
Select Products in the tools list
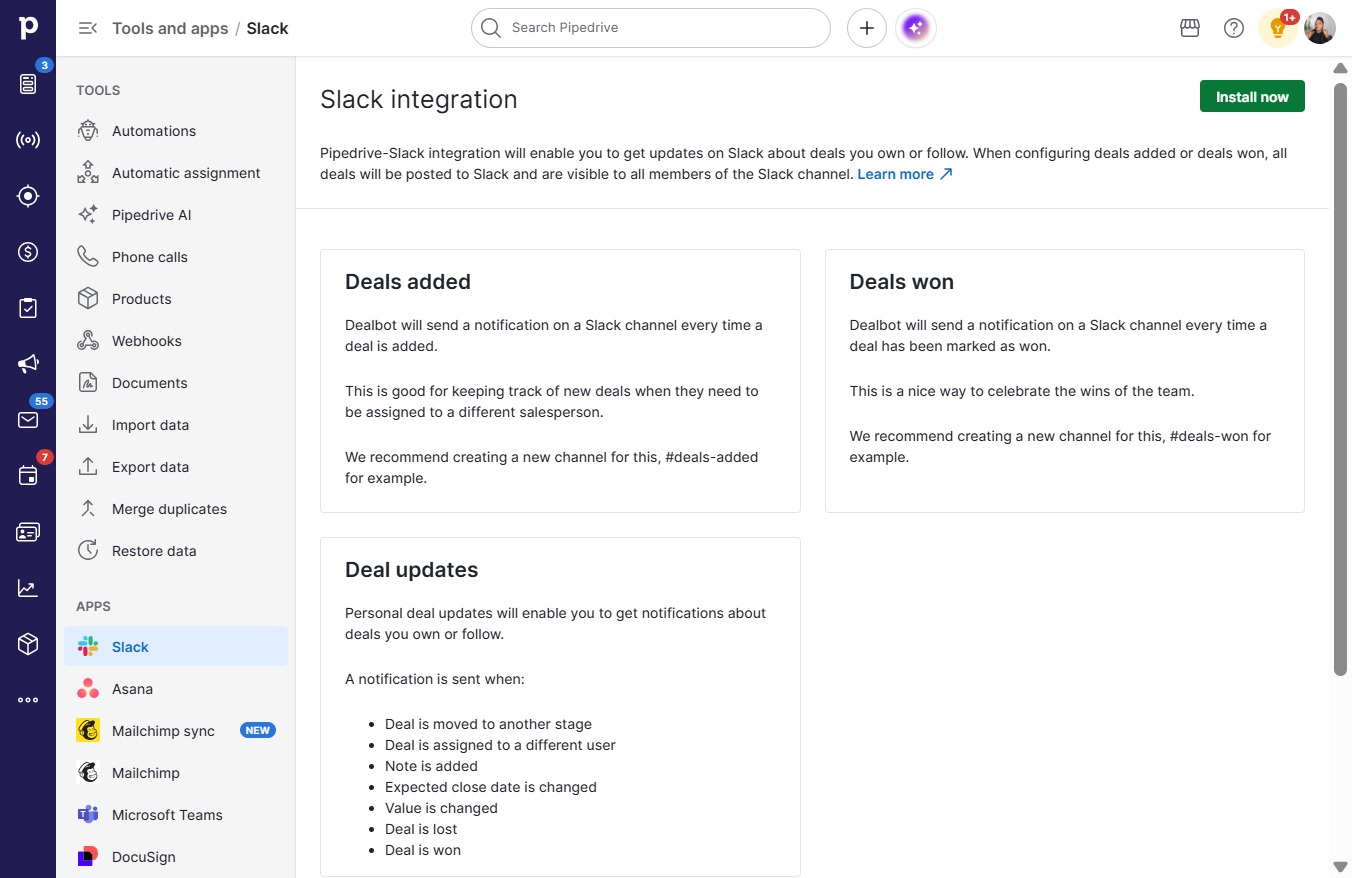point(176,299)
